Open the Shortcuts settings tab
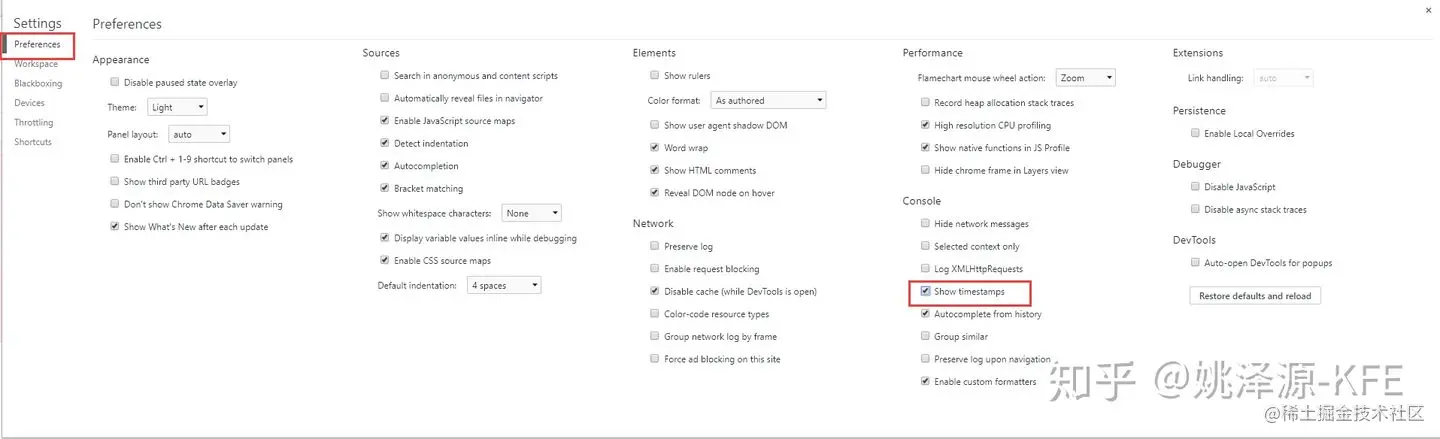The image size is (1440, 439). (33, 142)
